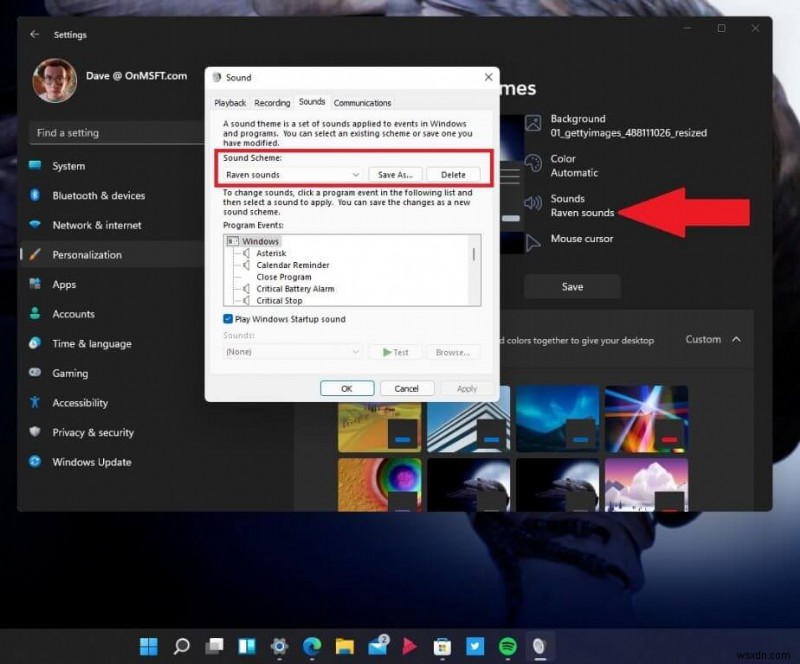Open the Sound Scheme dropdown

289,174
